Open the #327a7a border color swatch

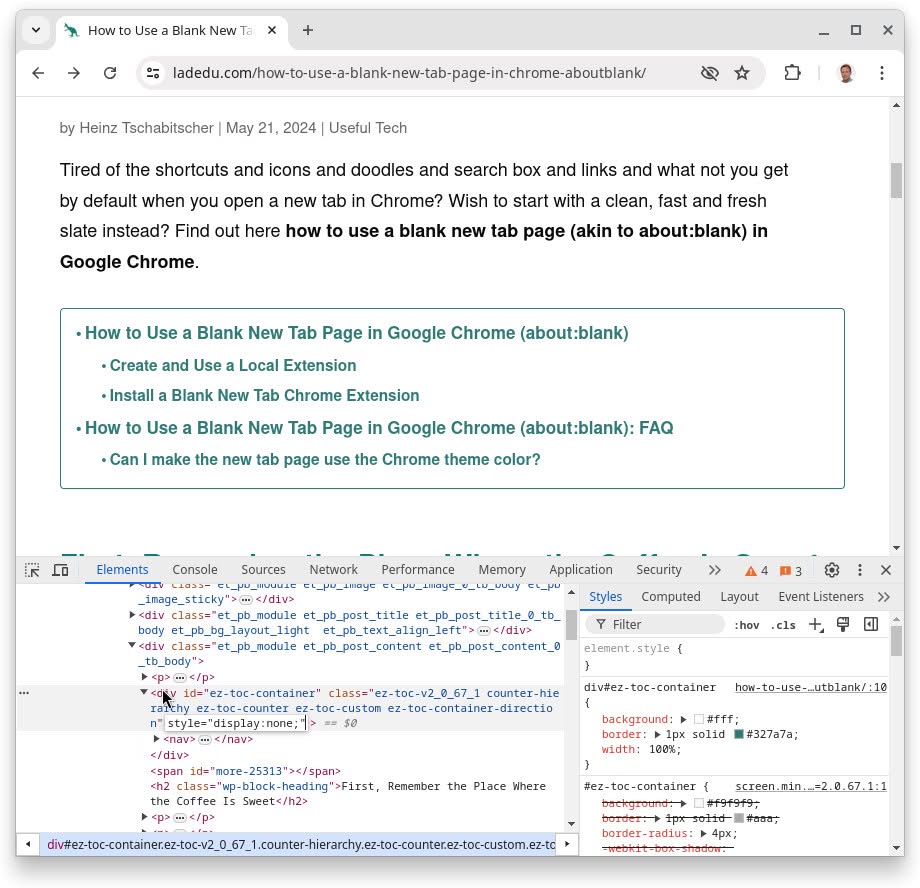(x=739, y=734)
